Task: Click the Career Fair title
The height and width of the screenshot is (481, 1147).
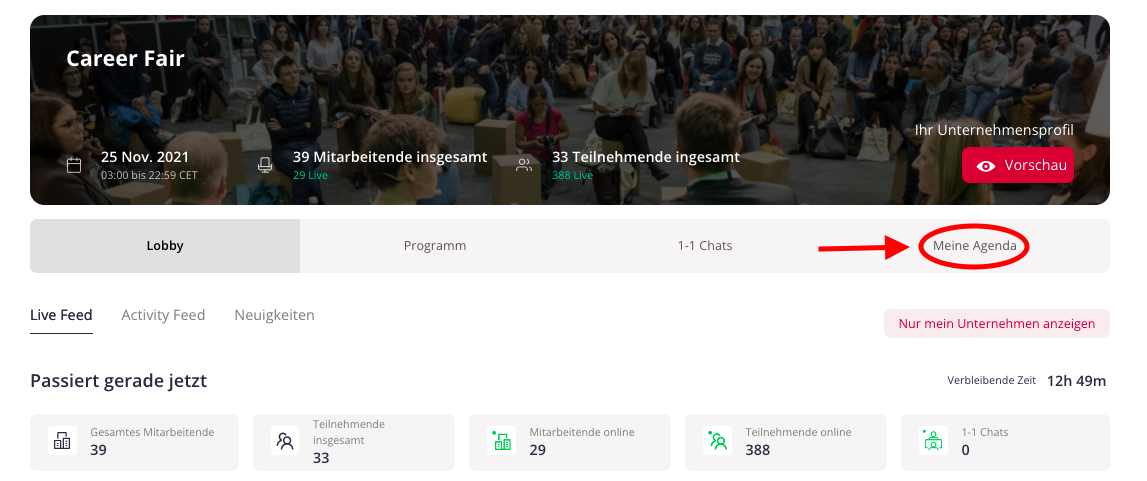Action: point(125,58)
